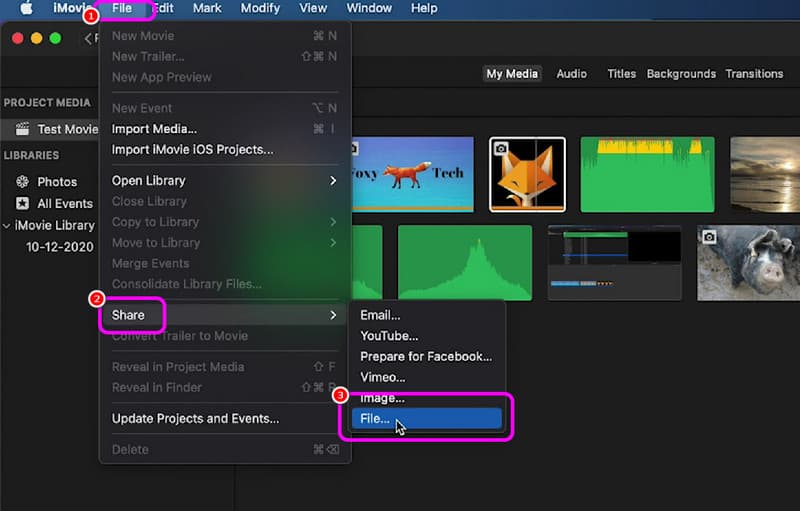Select the orange fox photo thumbnail
Screen dimensions: 800x511
[527, 174]
